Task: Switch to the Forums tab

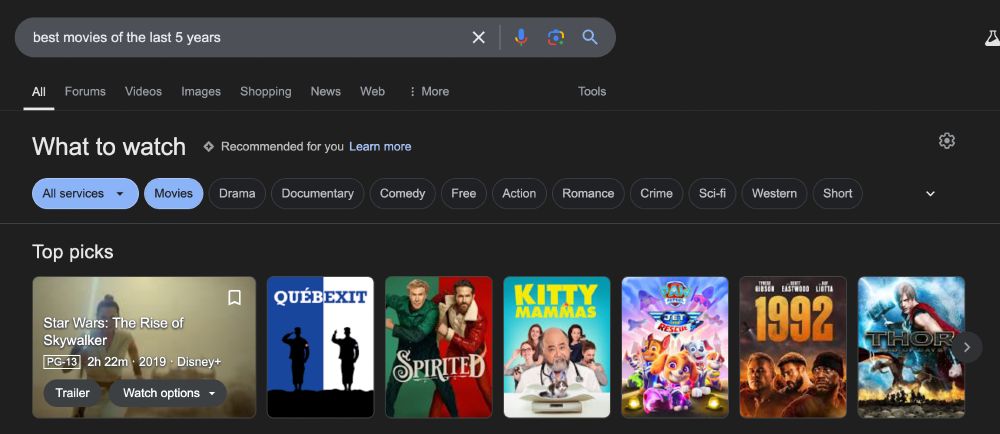Action: 85,92
